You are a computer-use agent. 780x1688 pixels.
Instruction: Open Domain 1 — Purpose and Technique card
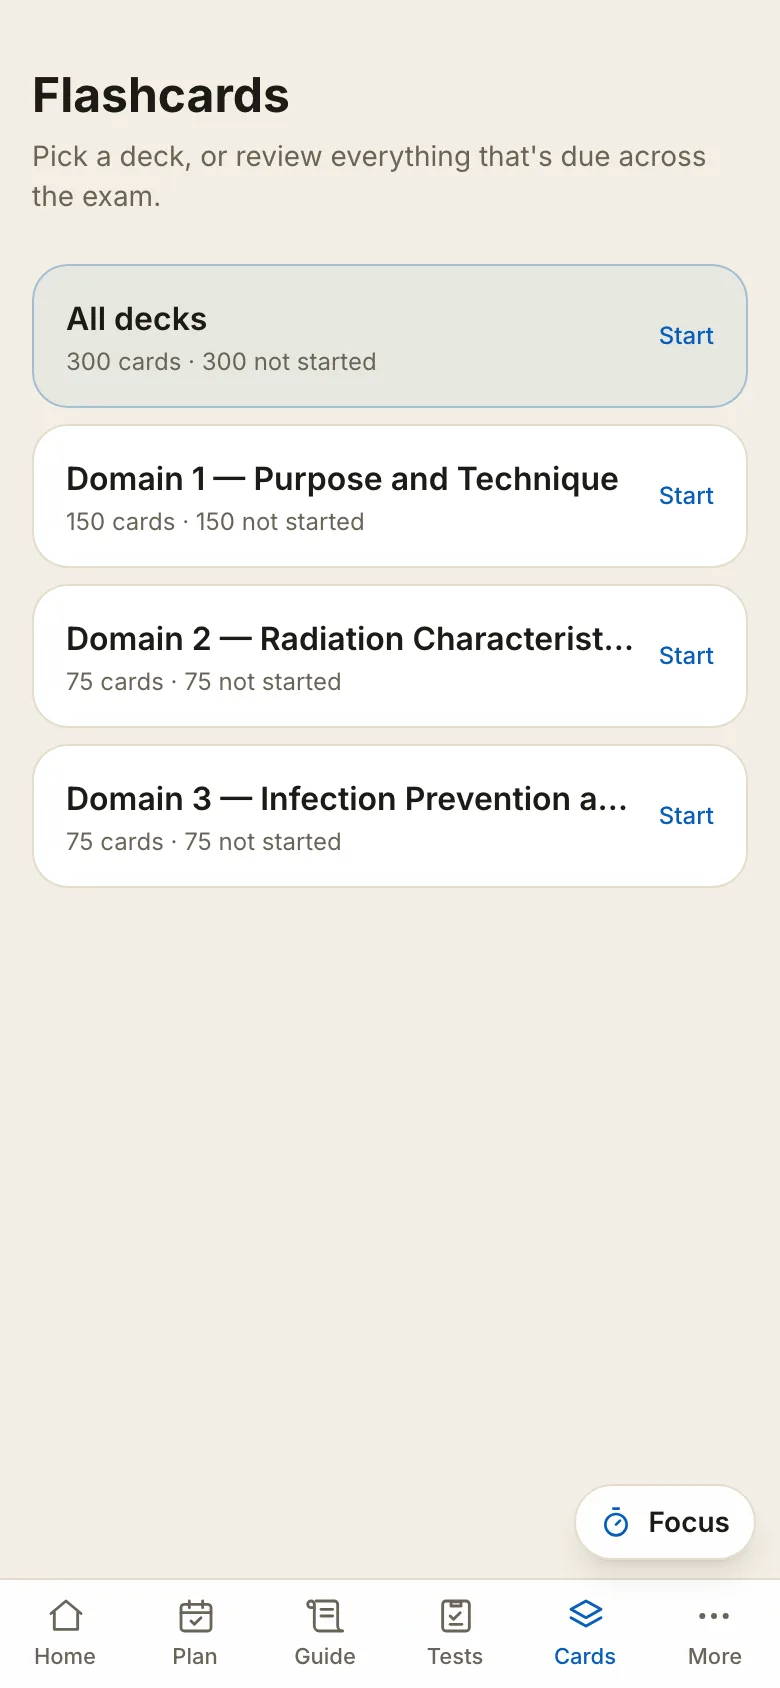click(x=390, y=496)
